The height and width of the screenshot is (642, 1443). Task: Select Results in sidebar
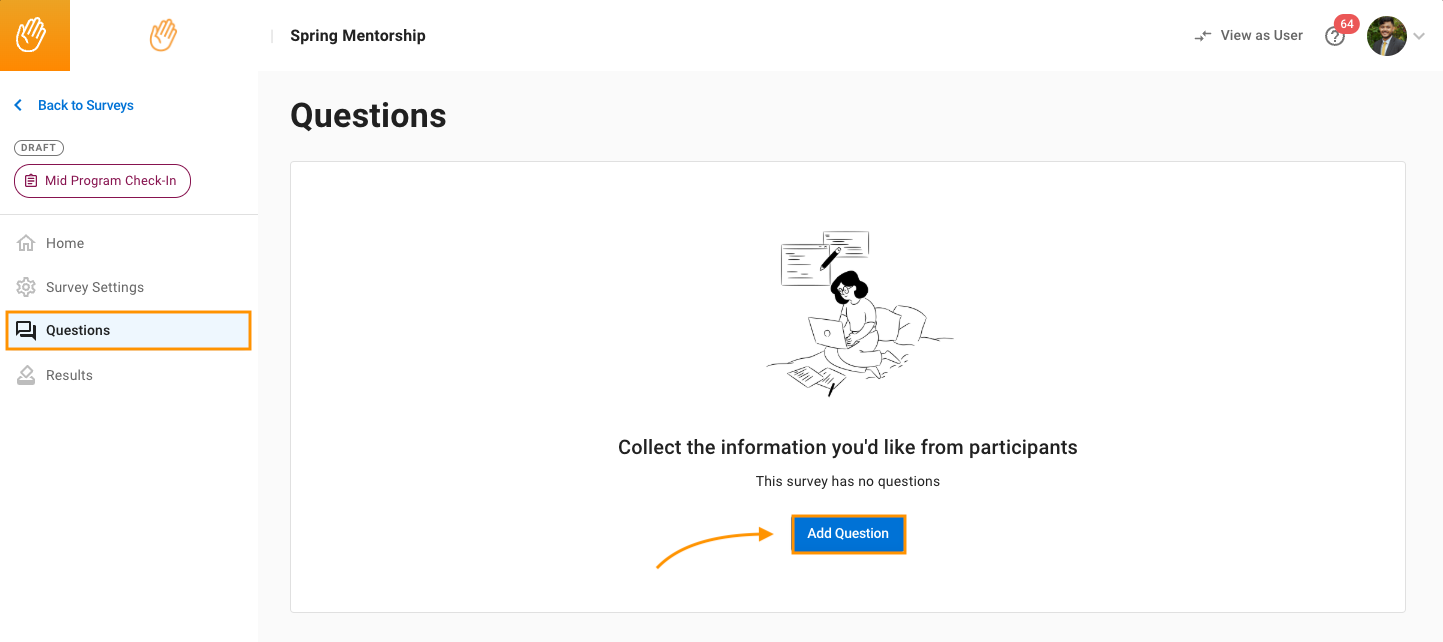click(69, 375)
